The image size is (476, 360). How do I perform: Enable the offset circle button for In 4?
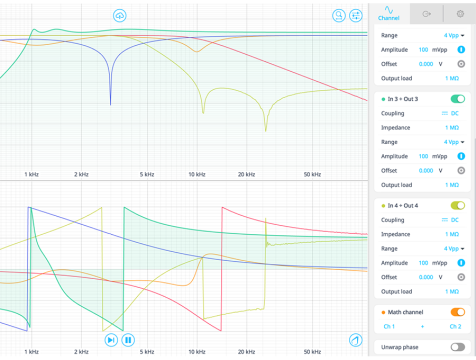461,277
